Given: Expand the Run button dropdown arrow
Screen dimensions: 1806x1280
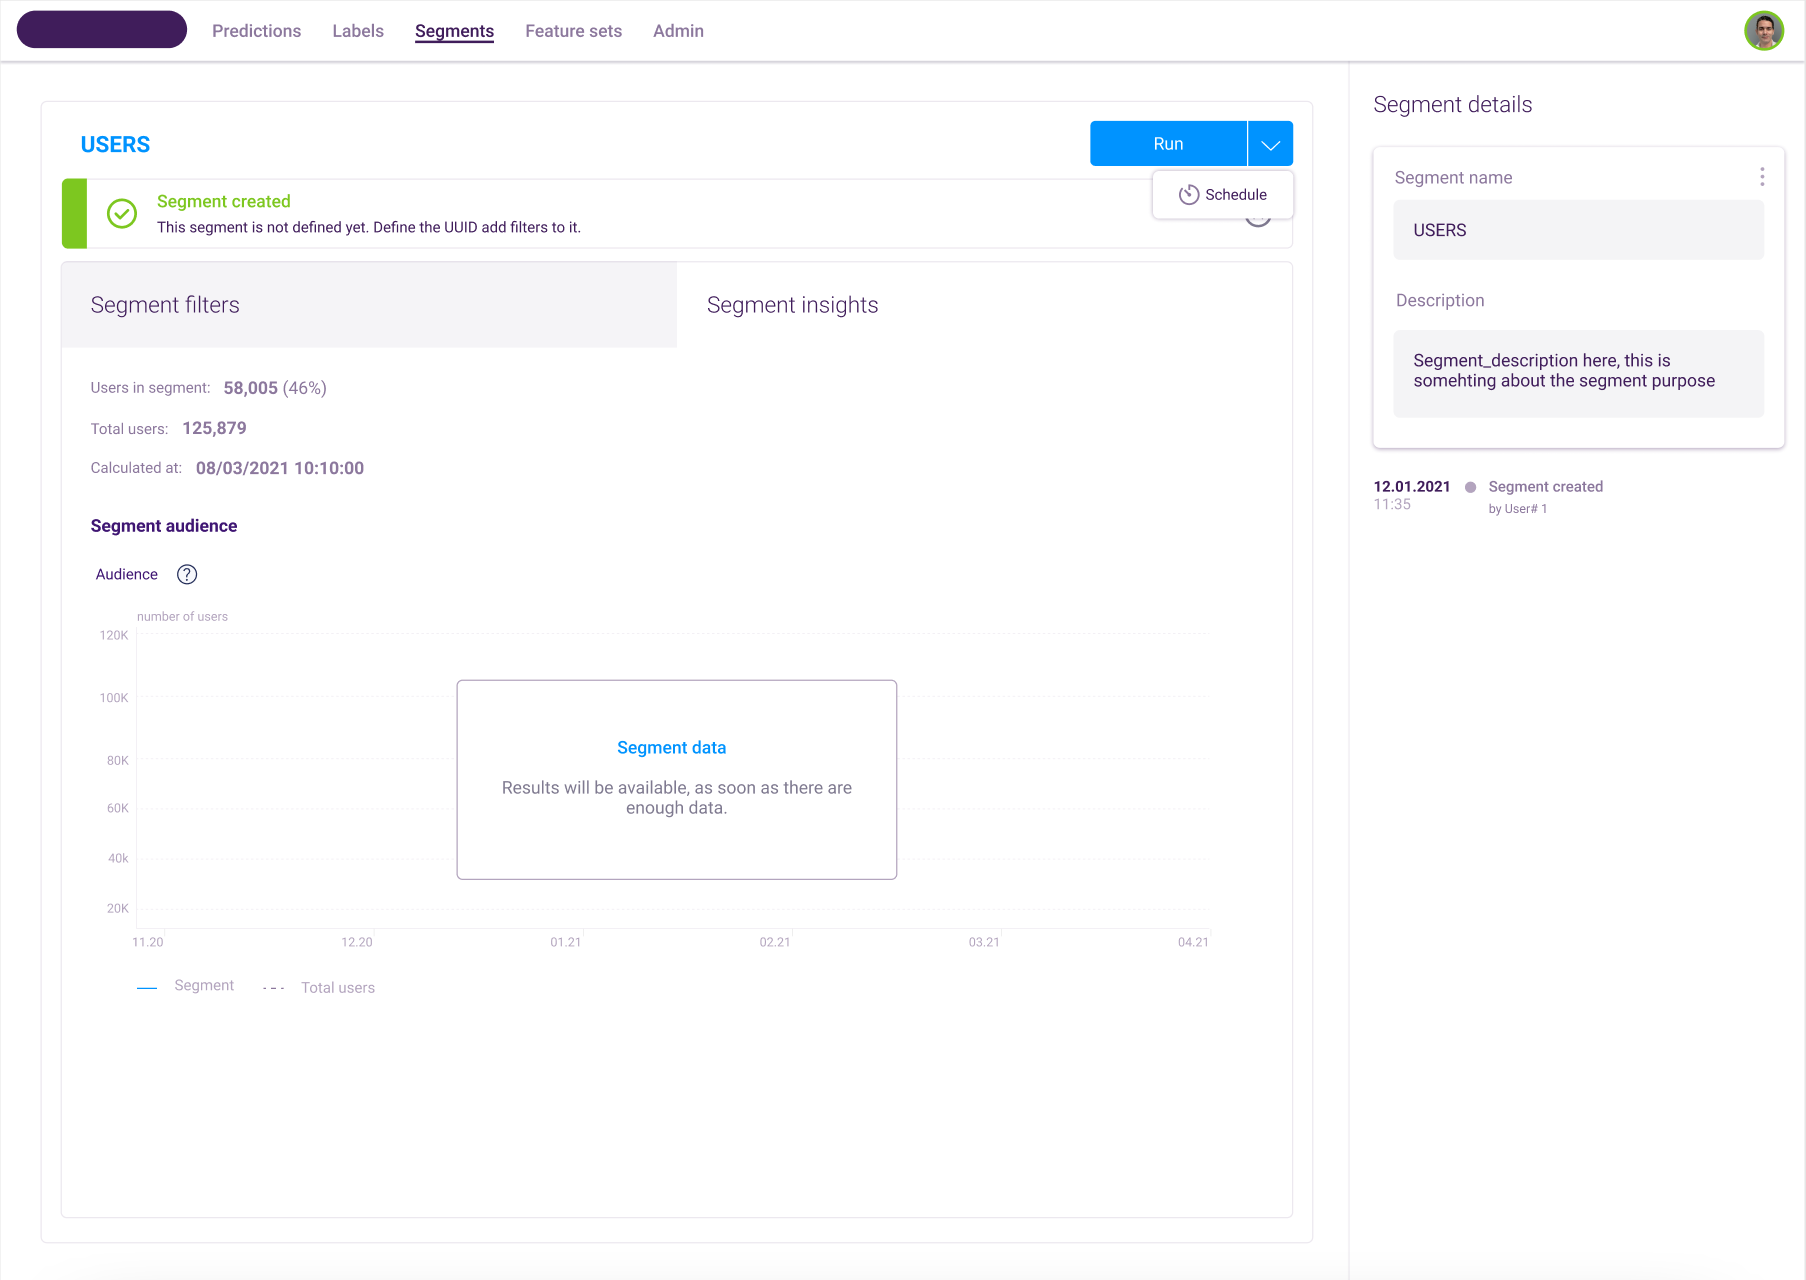Looking at the screenshot, I should tap(1270, 144).
